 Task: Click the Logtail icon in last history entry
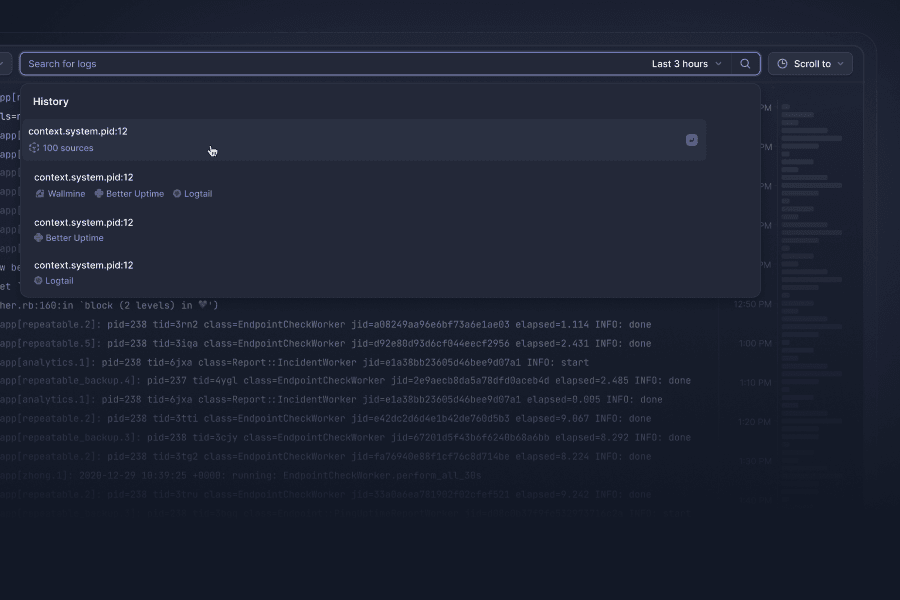coord(39,281)
